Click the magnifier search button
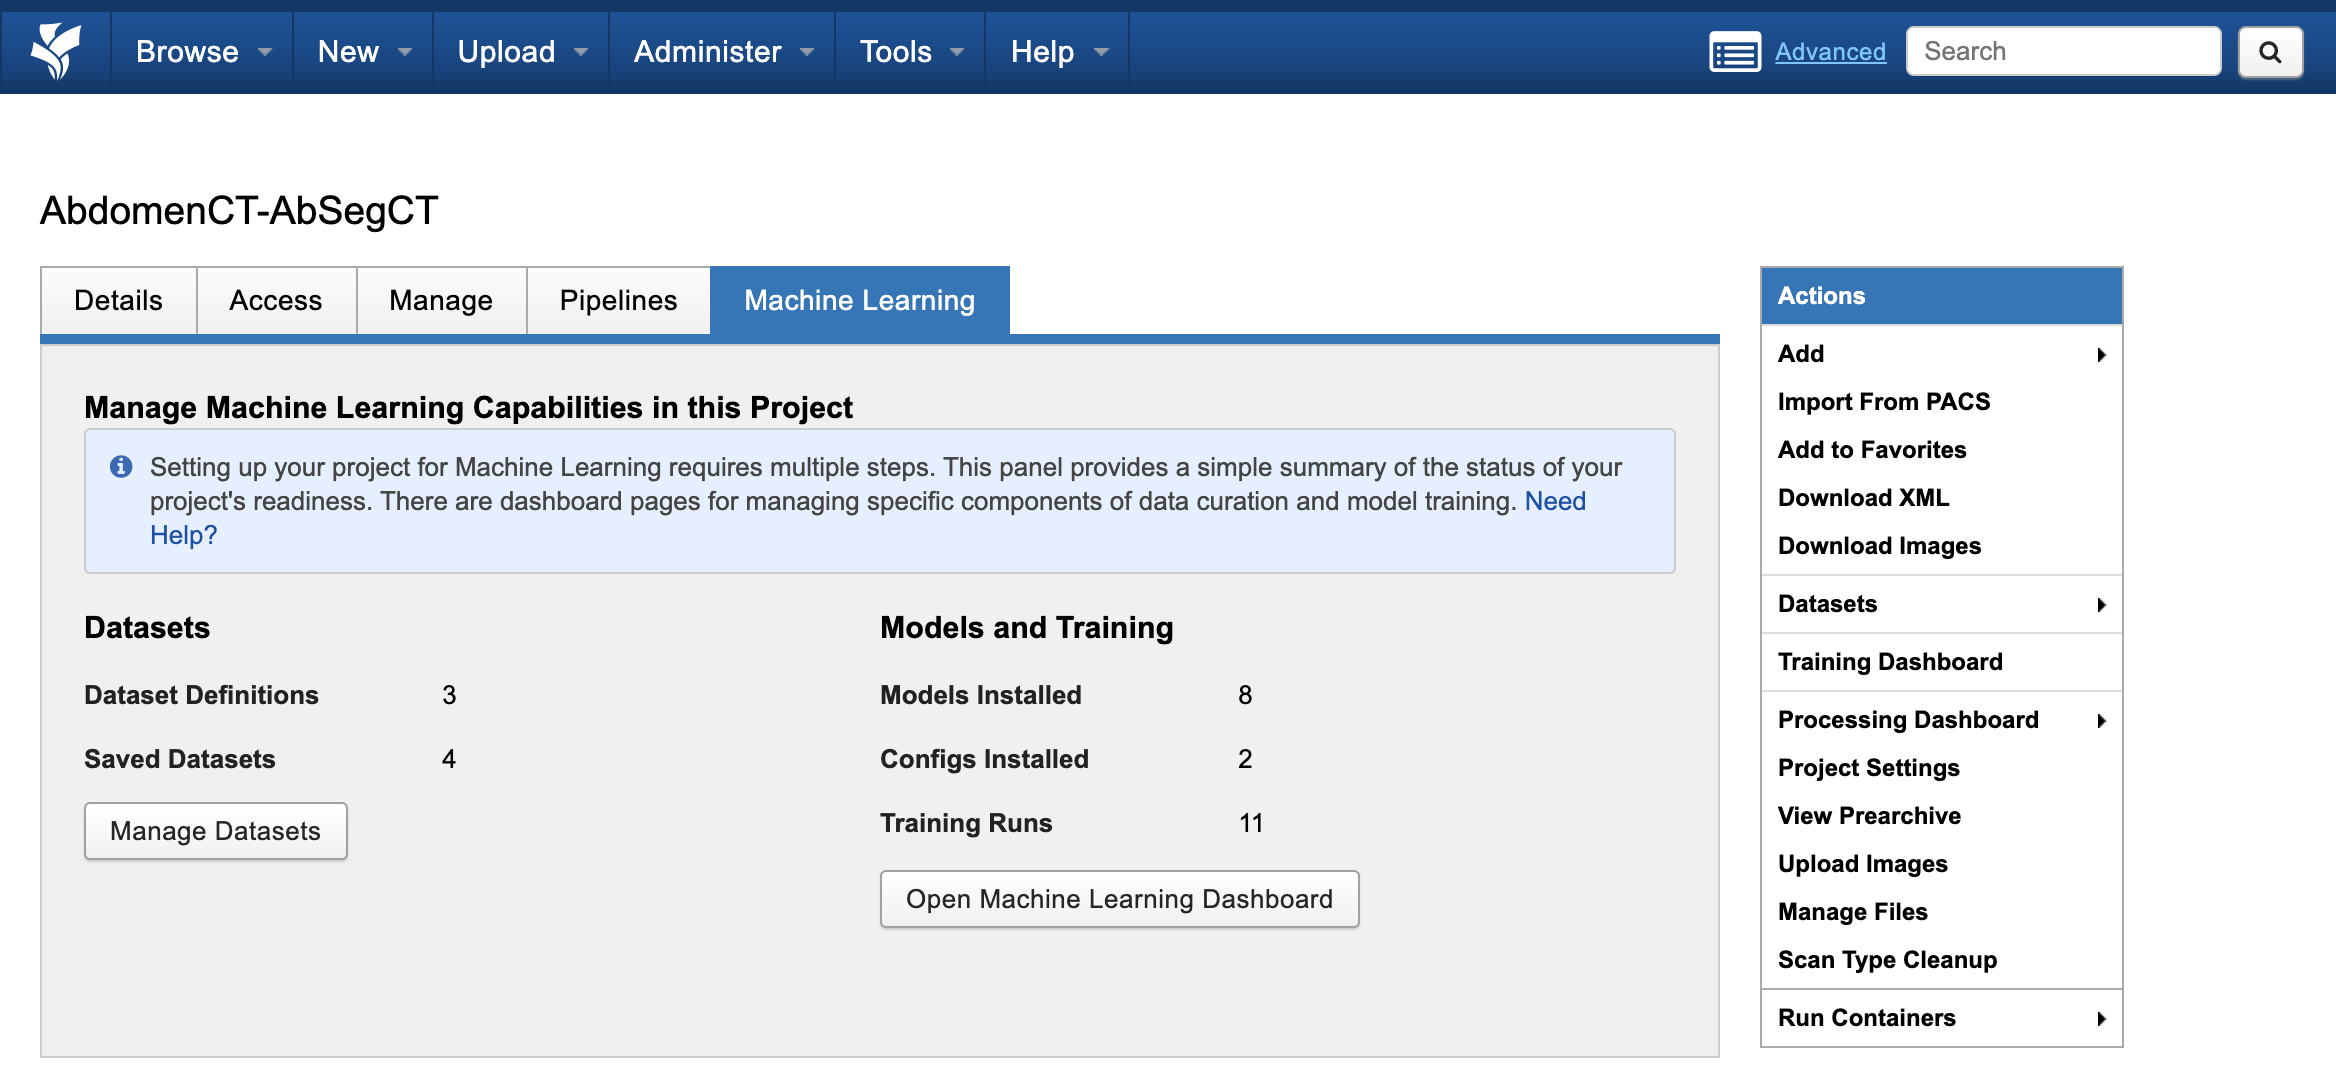 coord(2270,52)
